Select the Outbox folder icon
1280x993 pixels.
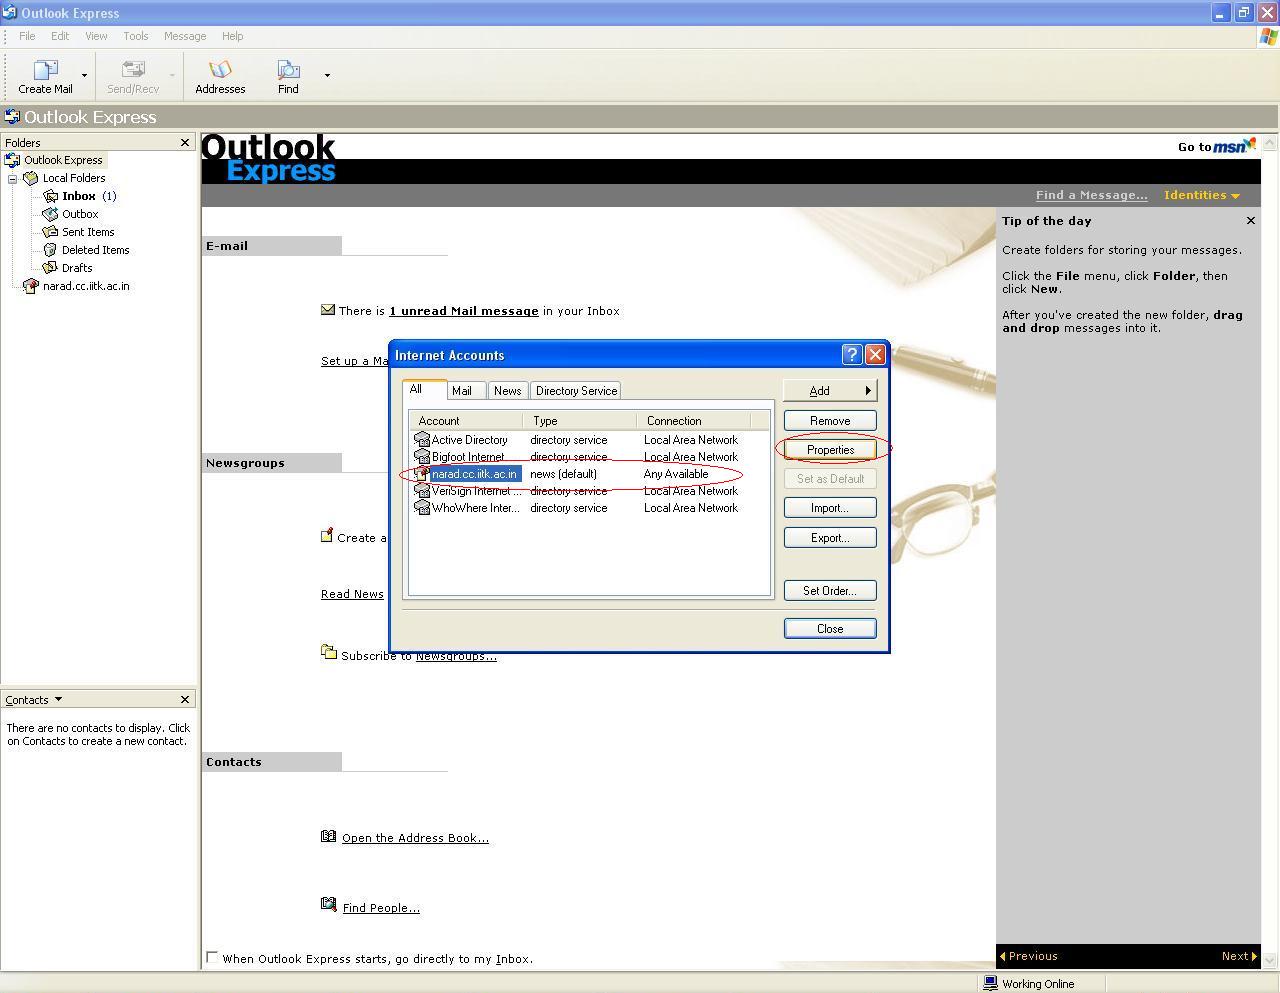pyautogui.click(x=51, y=214)
